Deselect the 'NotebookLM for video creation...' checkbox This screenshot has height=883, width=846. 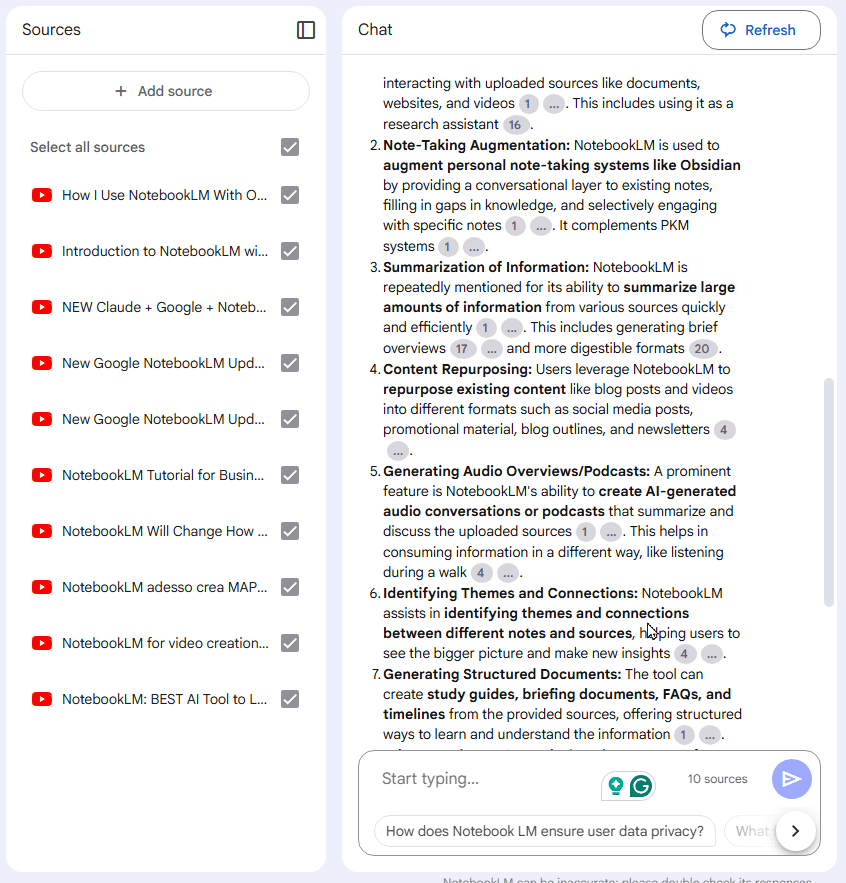pos(290,643)
